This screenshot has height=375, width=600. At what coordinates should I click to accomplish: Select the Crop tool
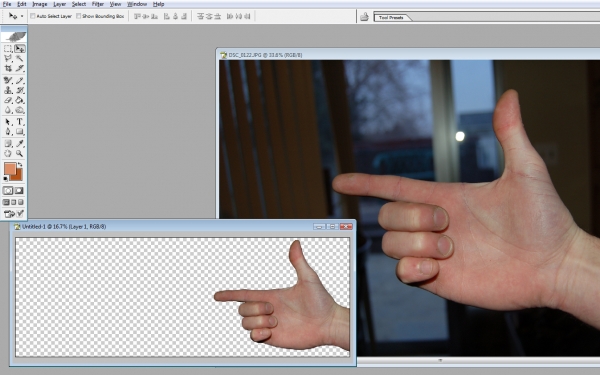(8, 68)
